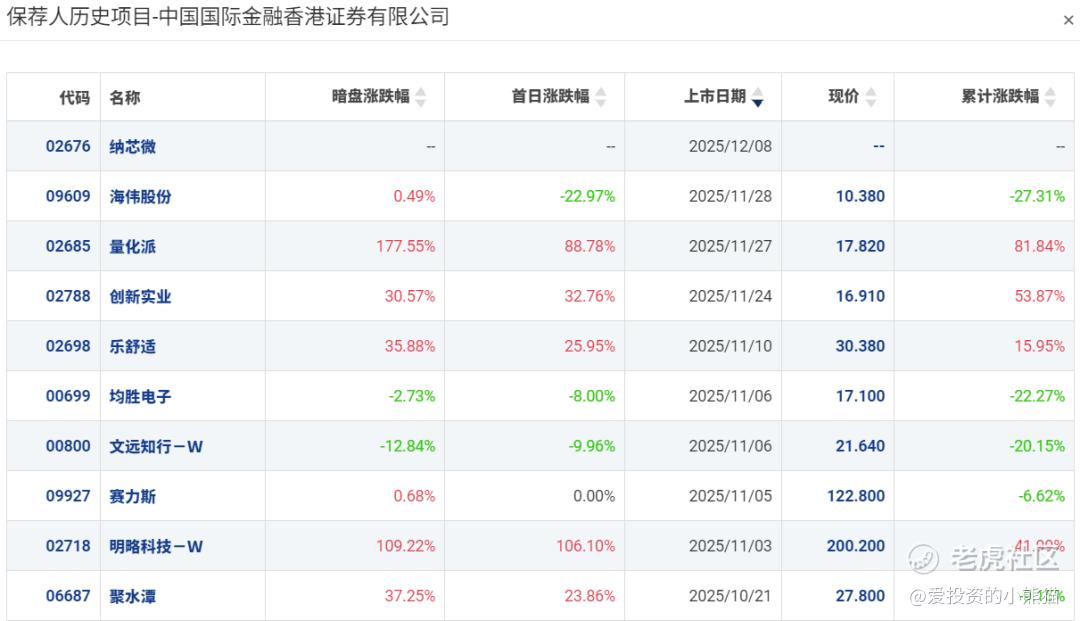Open stock code 06687
Viewport: 1080px width, 621px height.
point(68,596)
